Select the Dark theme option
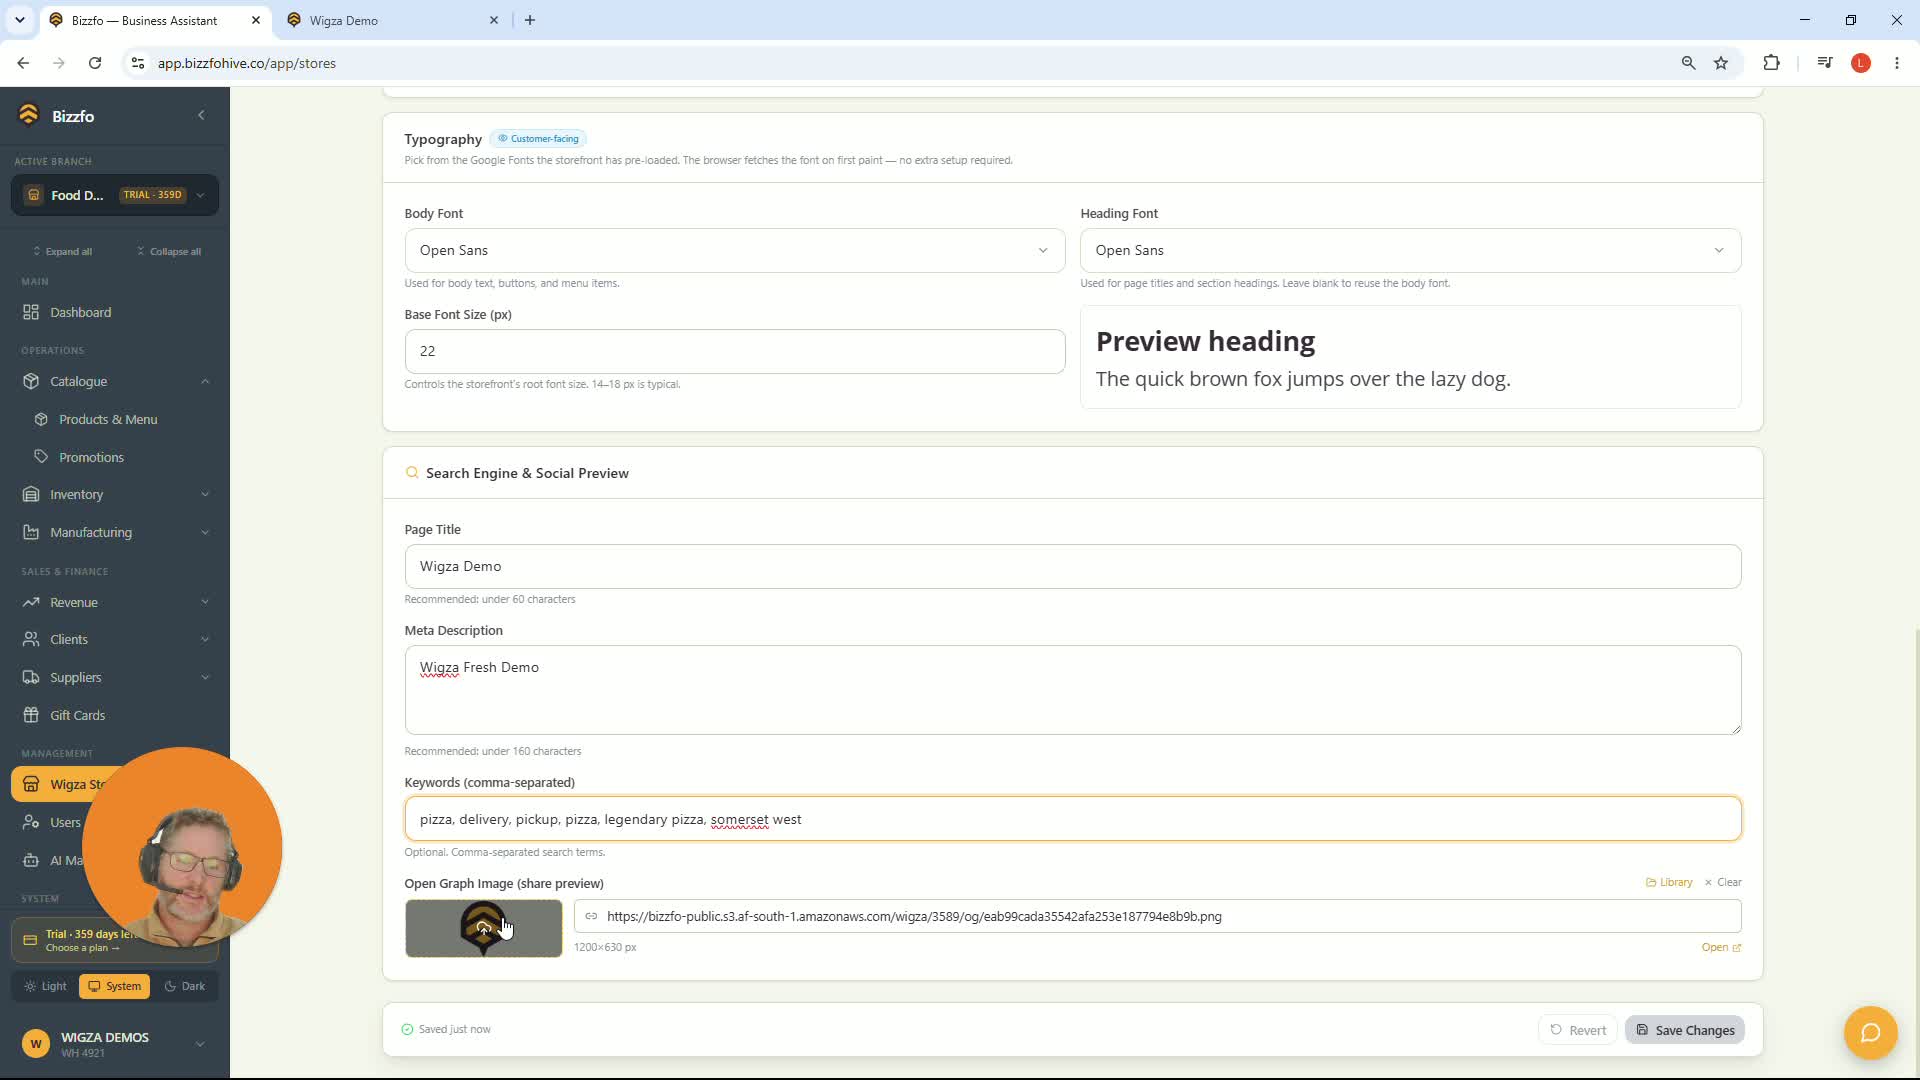Viewport: 1920px width, 1080px height. point(184,986)
